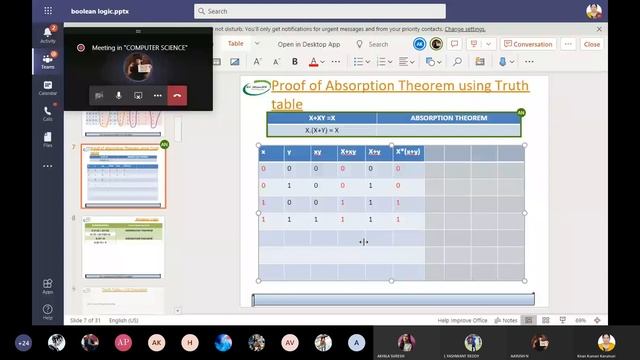Click the find magnifier icon in toolbar
640x360 pixels.
coord(458,62)
